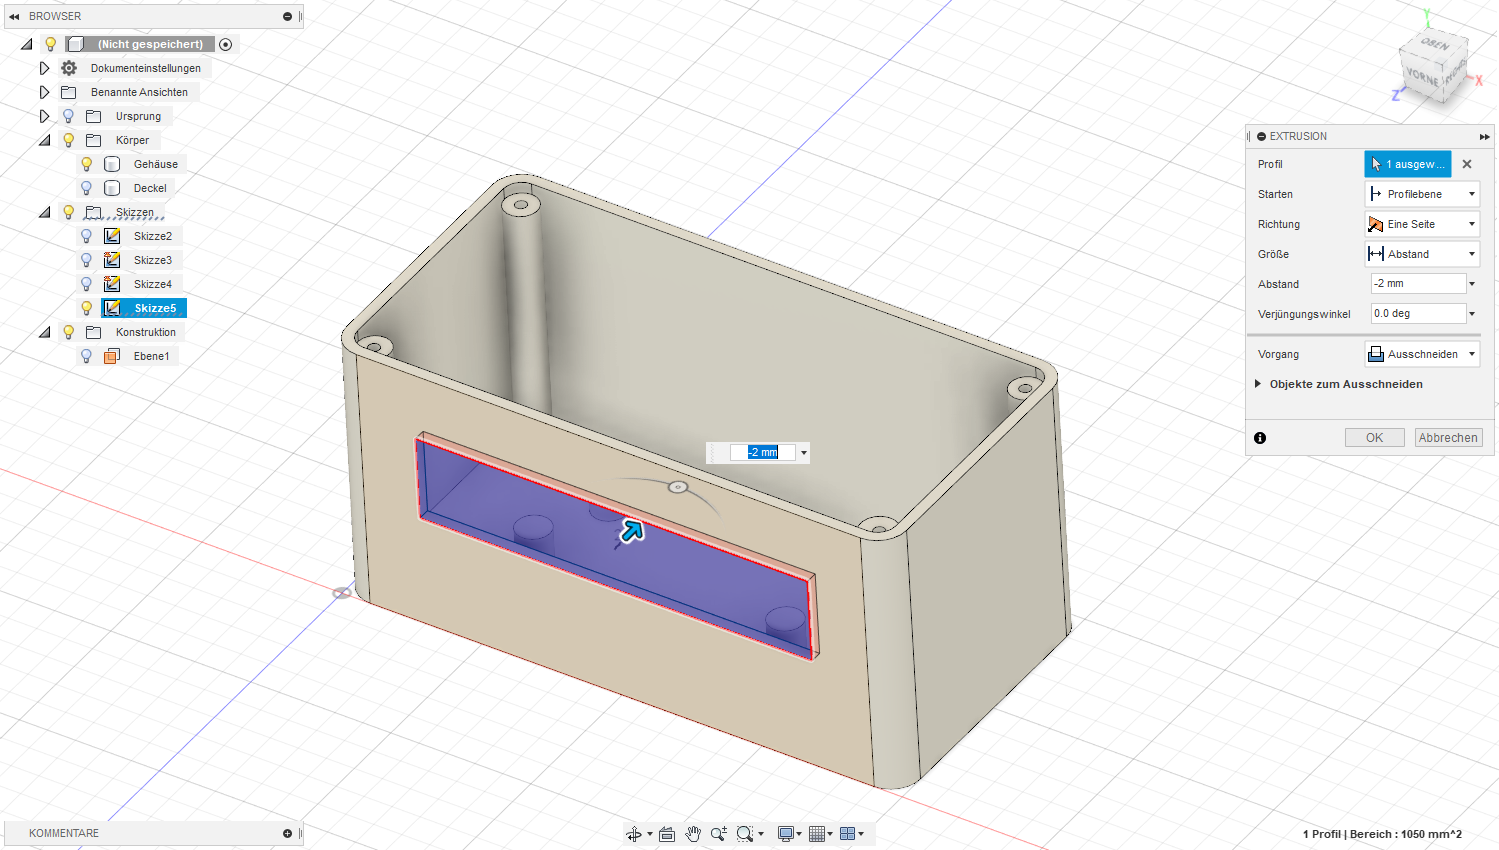The width and height of the screenshot is (1499, 850).
Task: Toggle visibility of Deckel body
Action: point(87,188)
